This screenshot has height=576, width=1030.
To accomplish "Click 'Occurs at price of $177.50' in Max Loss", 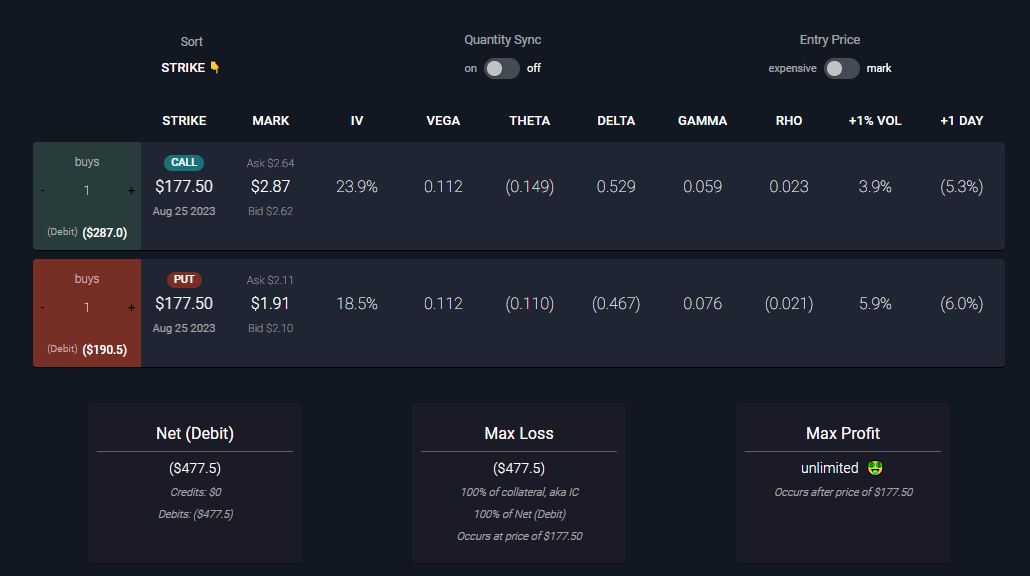I will pos(519,536).
